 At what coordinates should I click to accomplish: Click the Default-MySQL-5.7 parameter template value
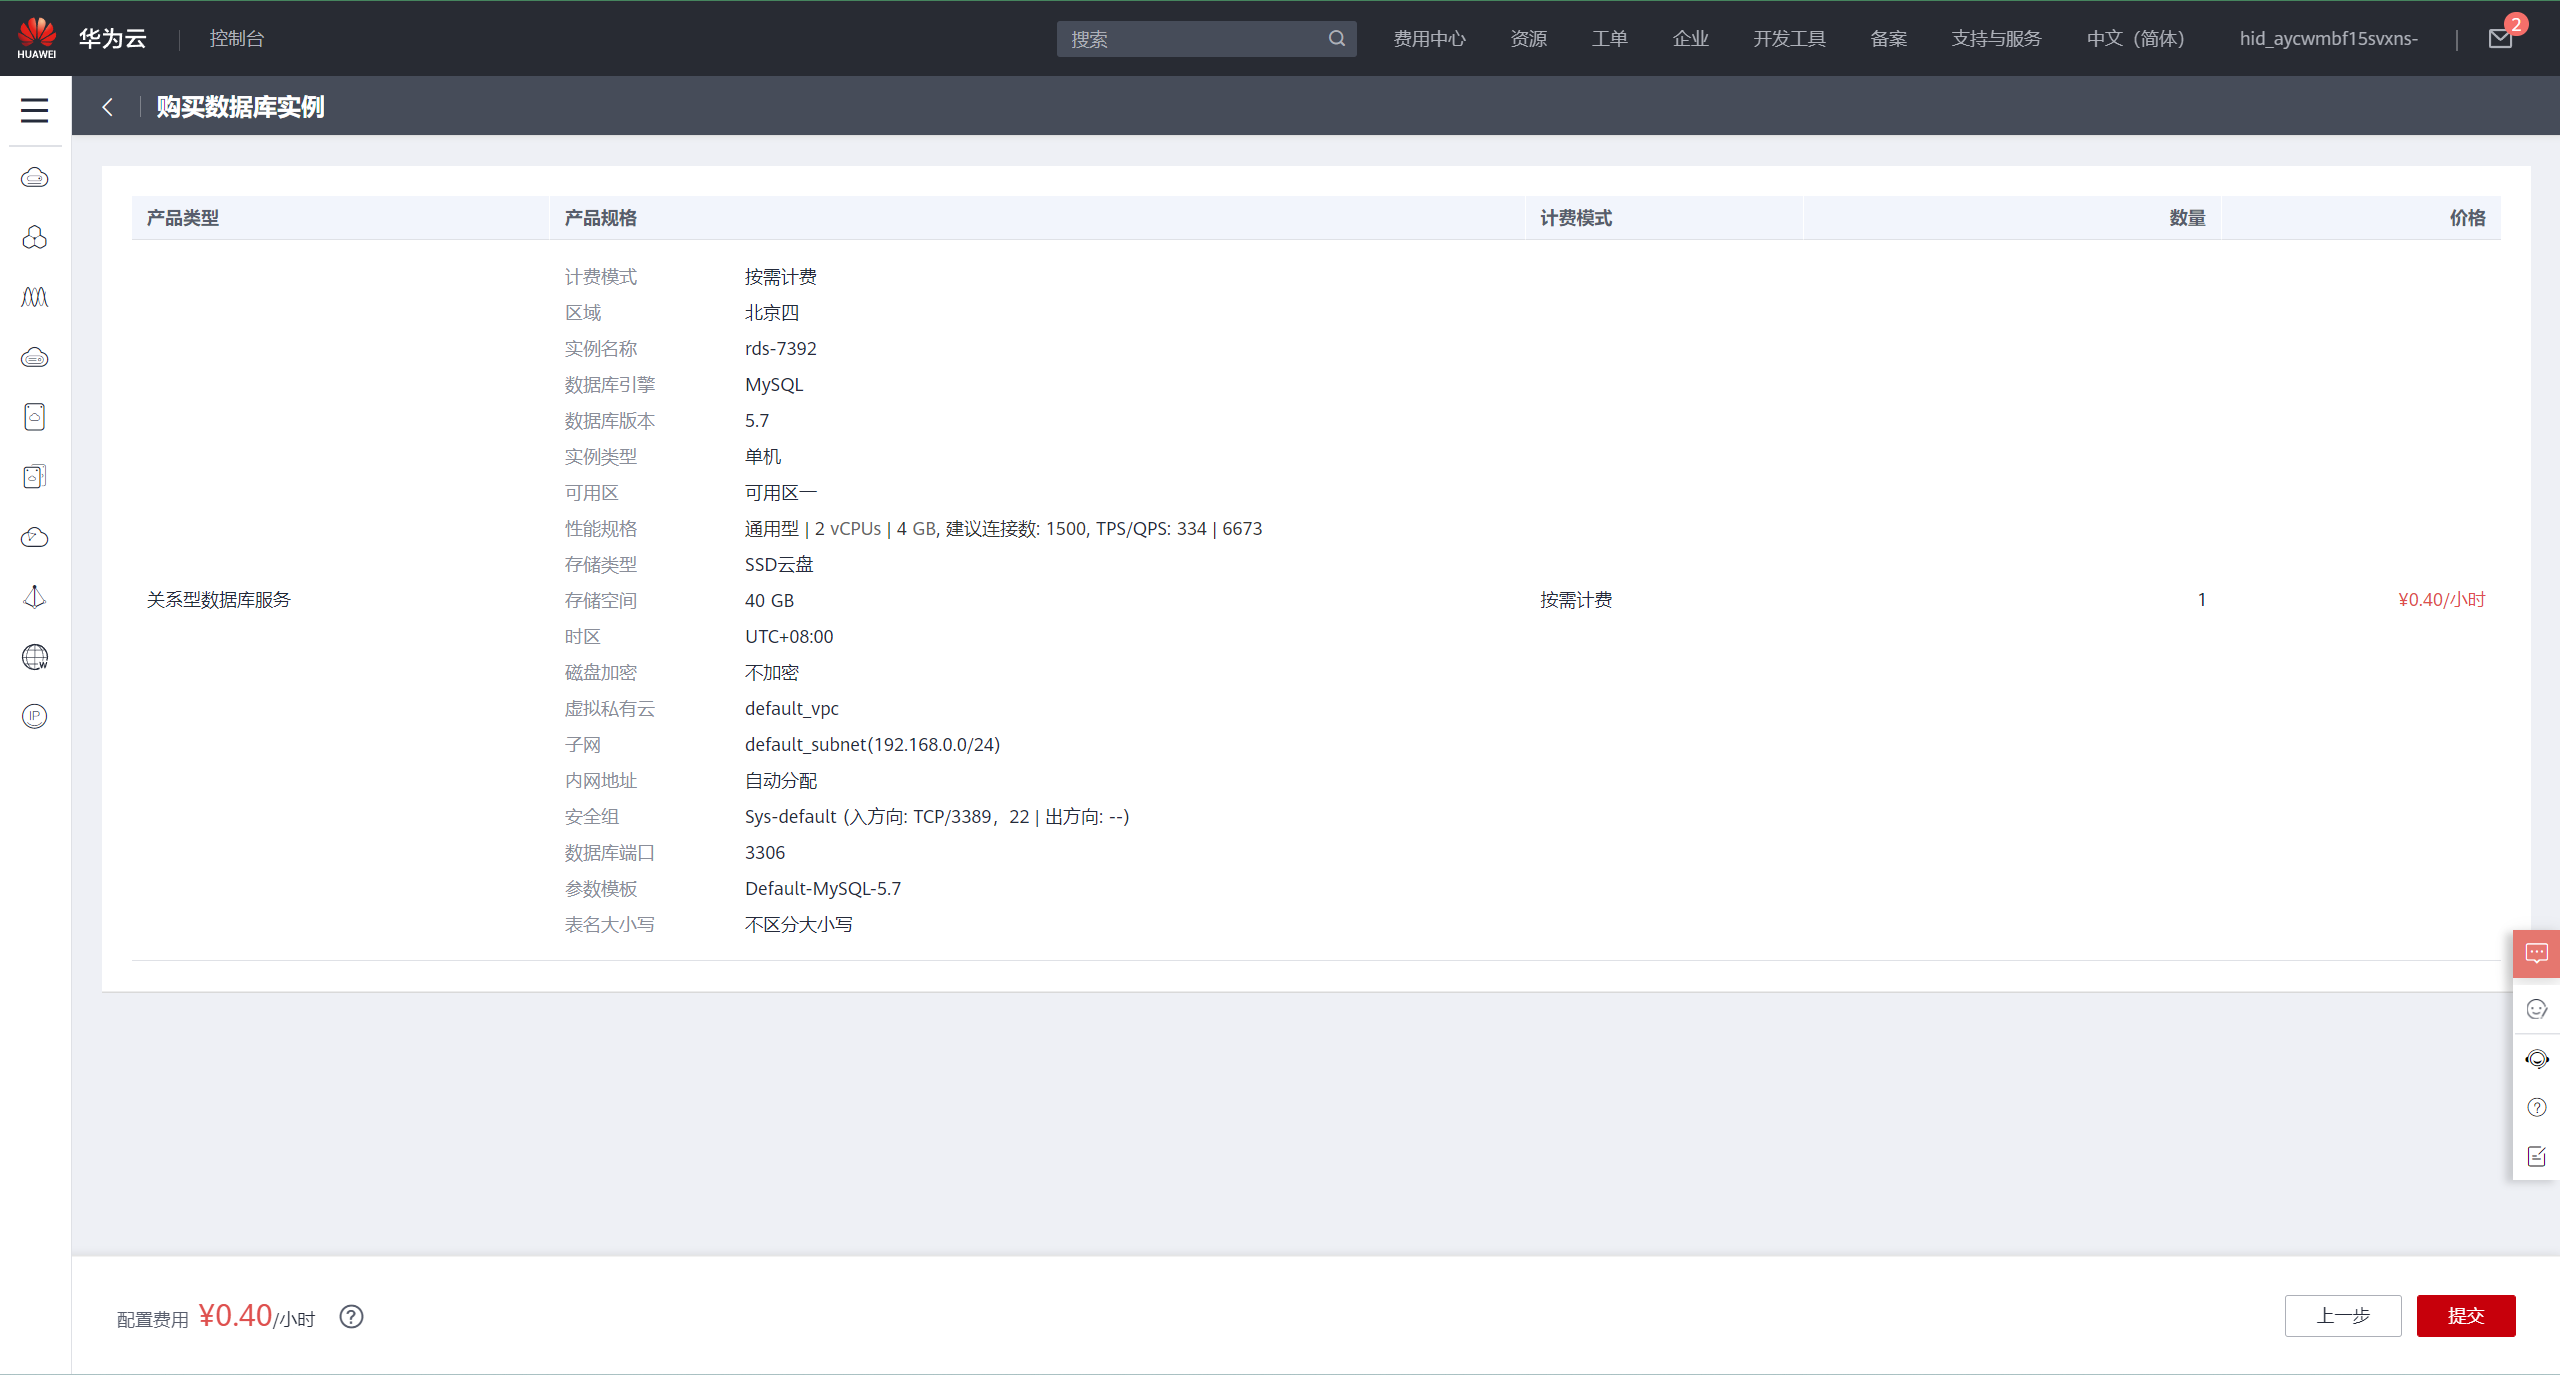[x=822, y=889]
